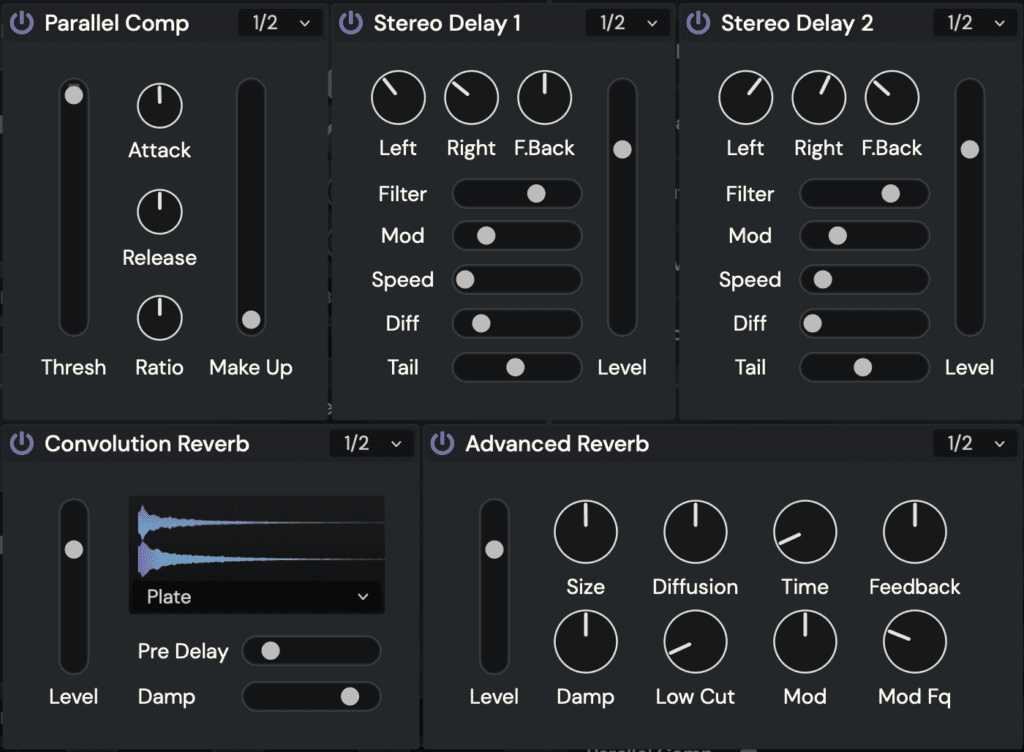The height and width of the screenshot is (752, 1024).
Task: Click the Stereo Delay 2 F.Back knob
Action: click(892, 97)
